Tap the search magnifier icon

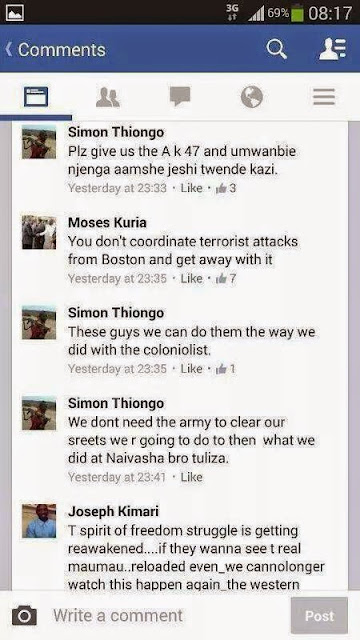tap(277, 49)
